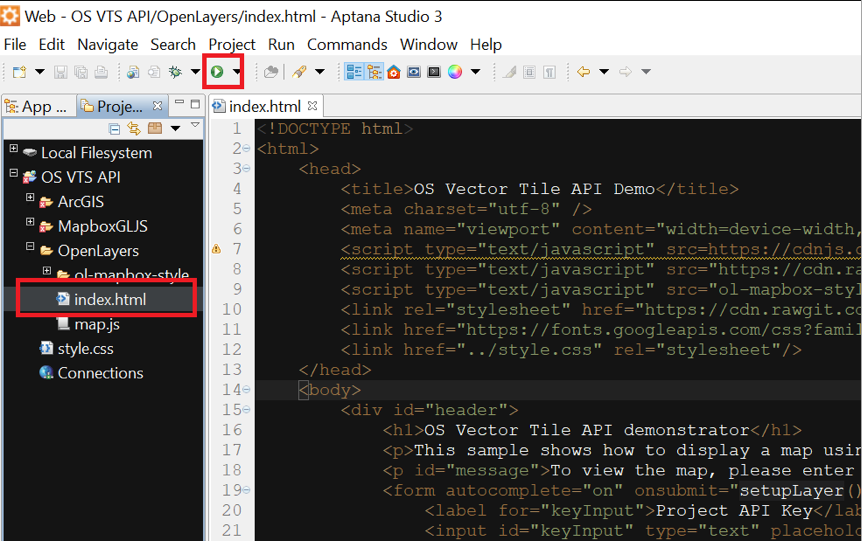Click the New file wizard icon
Screen dimensions: 862x541
[x=20, y=72]
